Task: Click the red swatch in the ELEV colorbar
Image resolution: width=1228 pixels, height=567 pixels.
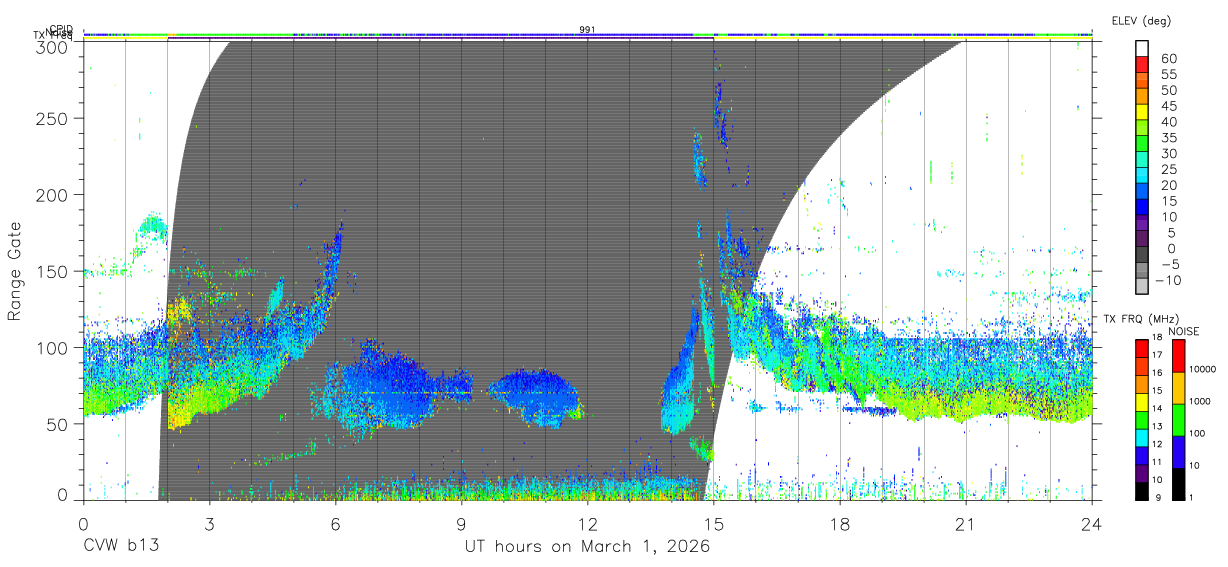Action: pyautogui.click(x=1142, y=65)
